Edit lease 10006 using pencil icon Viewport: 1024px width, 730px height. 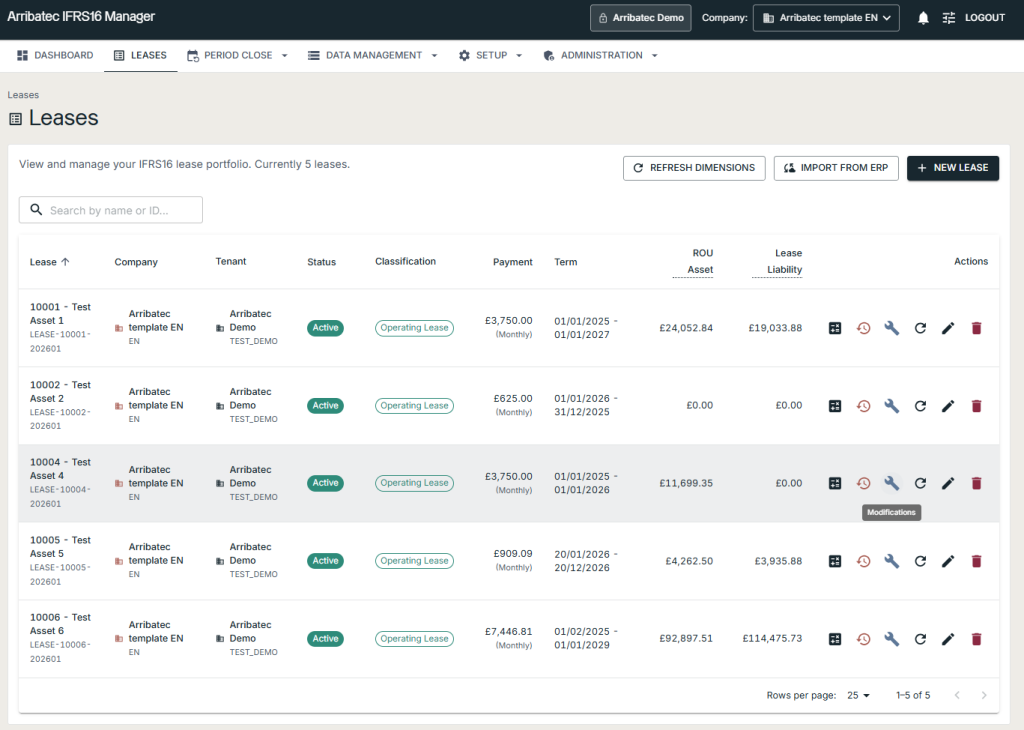tap(948, 639)
